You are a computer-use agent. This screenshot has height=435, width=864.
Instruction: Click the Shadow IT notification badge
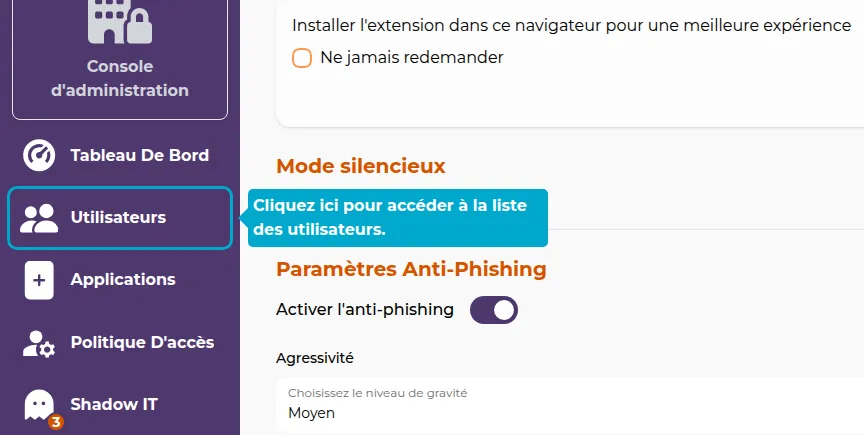pyautogui.click(x=56, y=422)
